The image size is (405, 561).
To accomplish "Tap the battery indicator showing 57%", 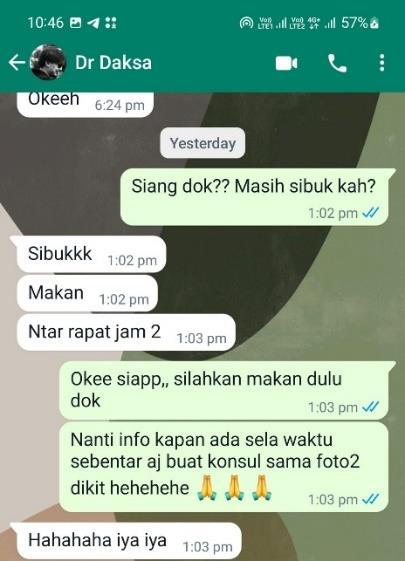I will point(360,23).
